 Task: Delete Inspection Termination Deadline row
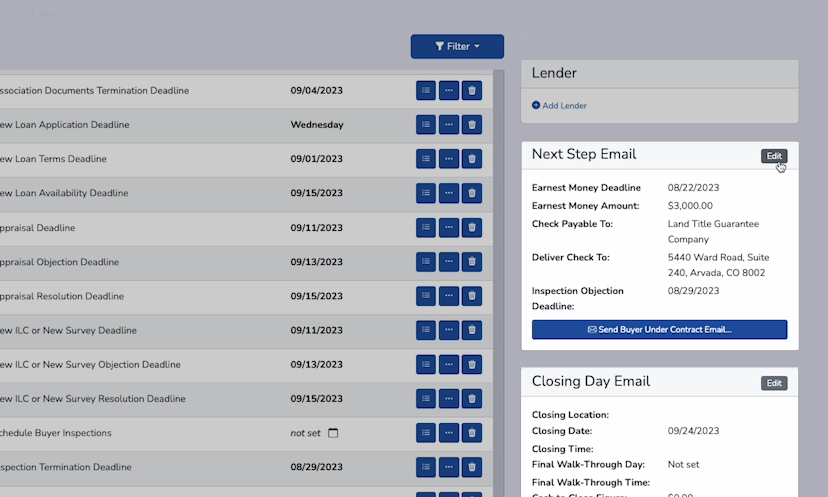point(472,467)
